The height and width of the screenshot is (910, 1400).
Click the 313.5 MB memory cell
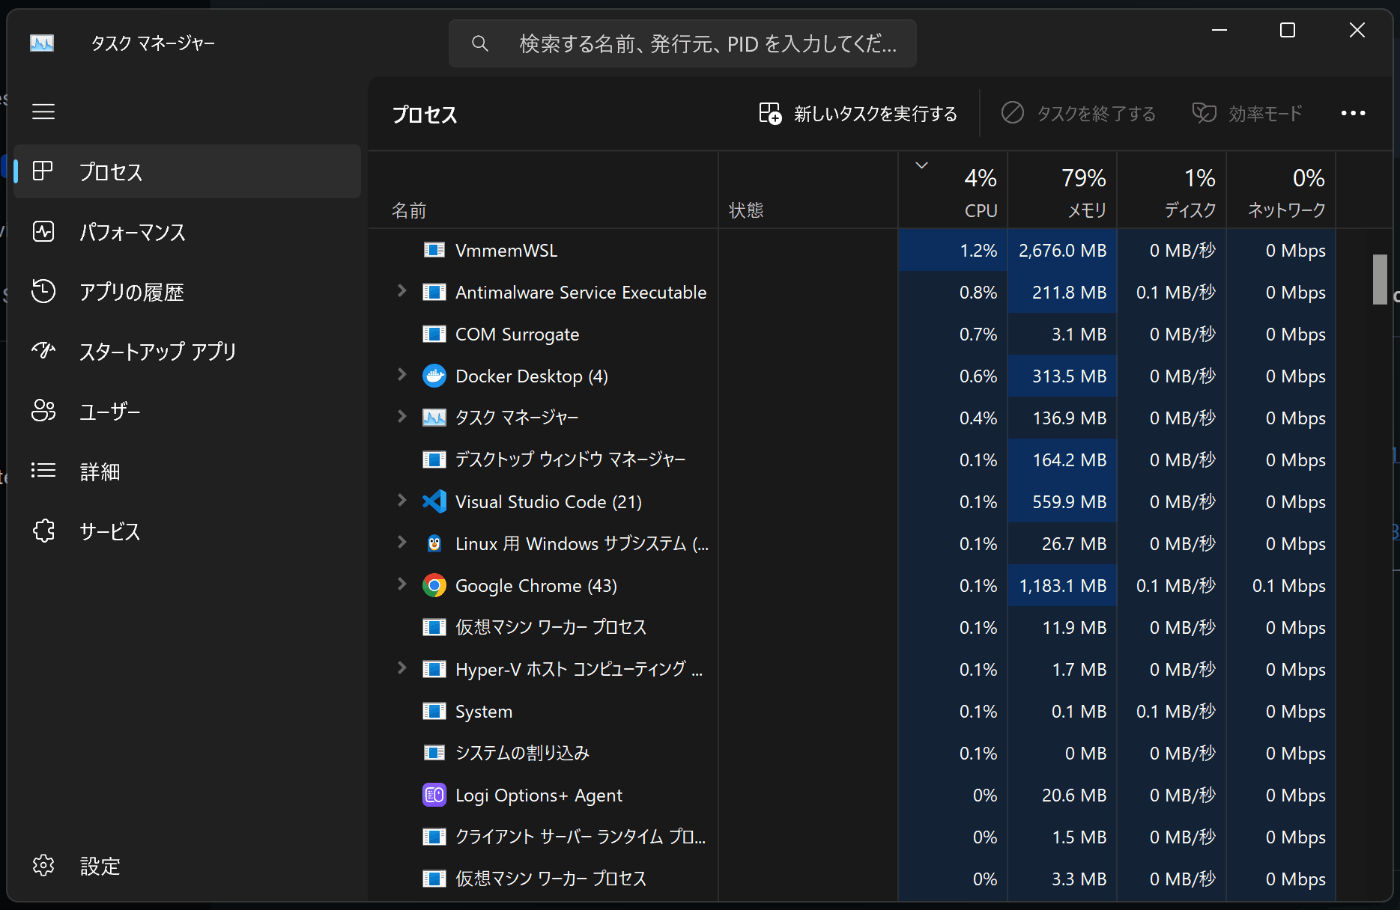[x=1062, y=376]
